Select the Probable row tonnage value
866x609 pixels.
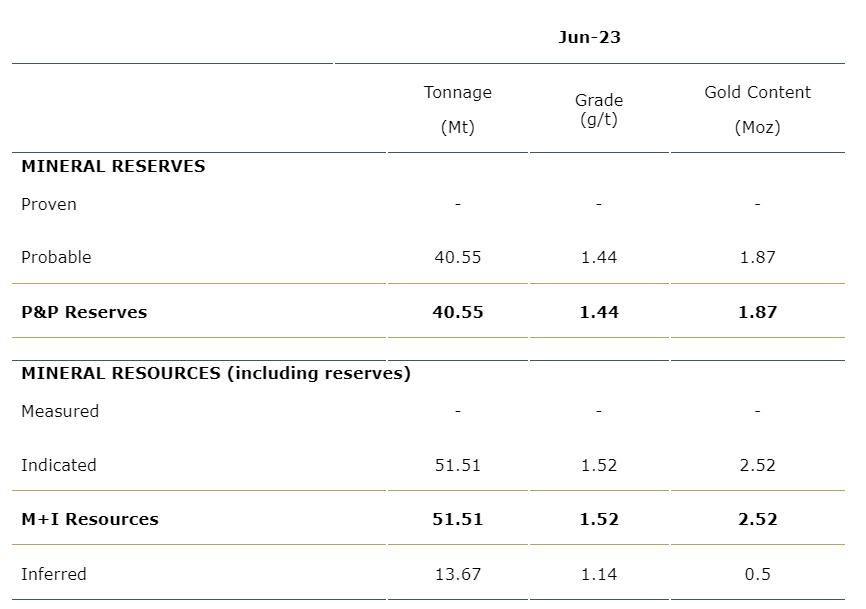457,257
